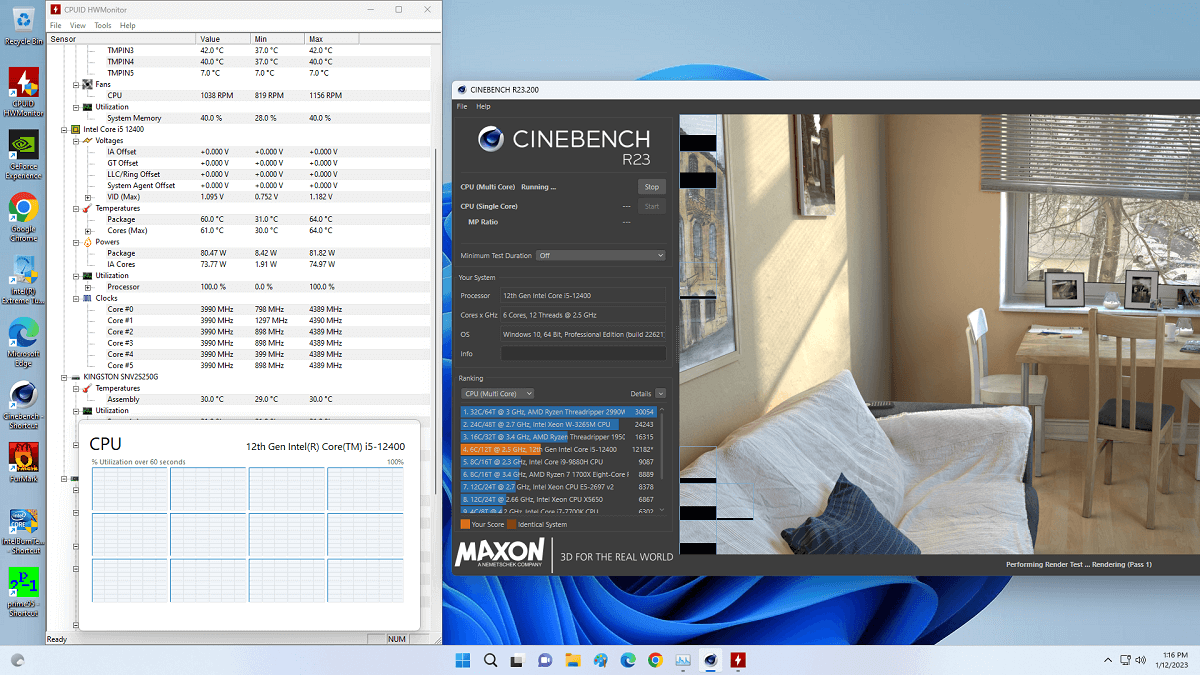1200x675 pixels.
Task: Open the Tools menu in HWMonitor
Action: pyautogui.click(x=103, y=25)
